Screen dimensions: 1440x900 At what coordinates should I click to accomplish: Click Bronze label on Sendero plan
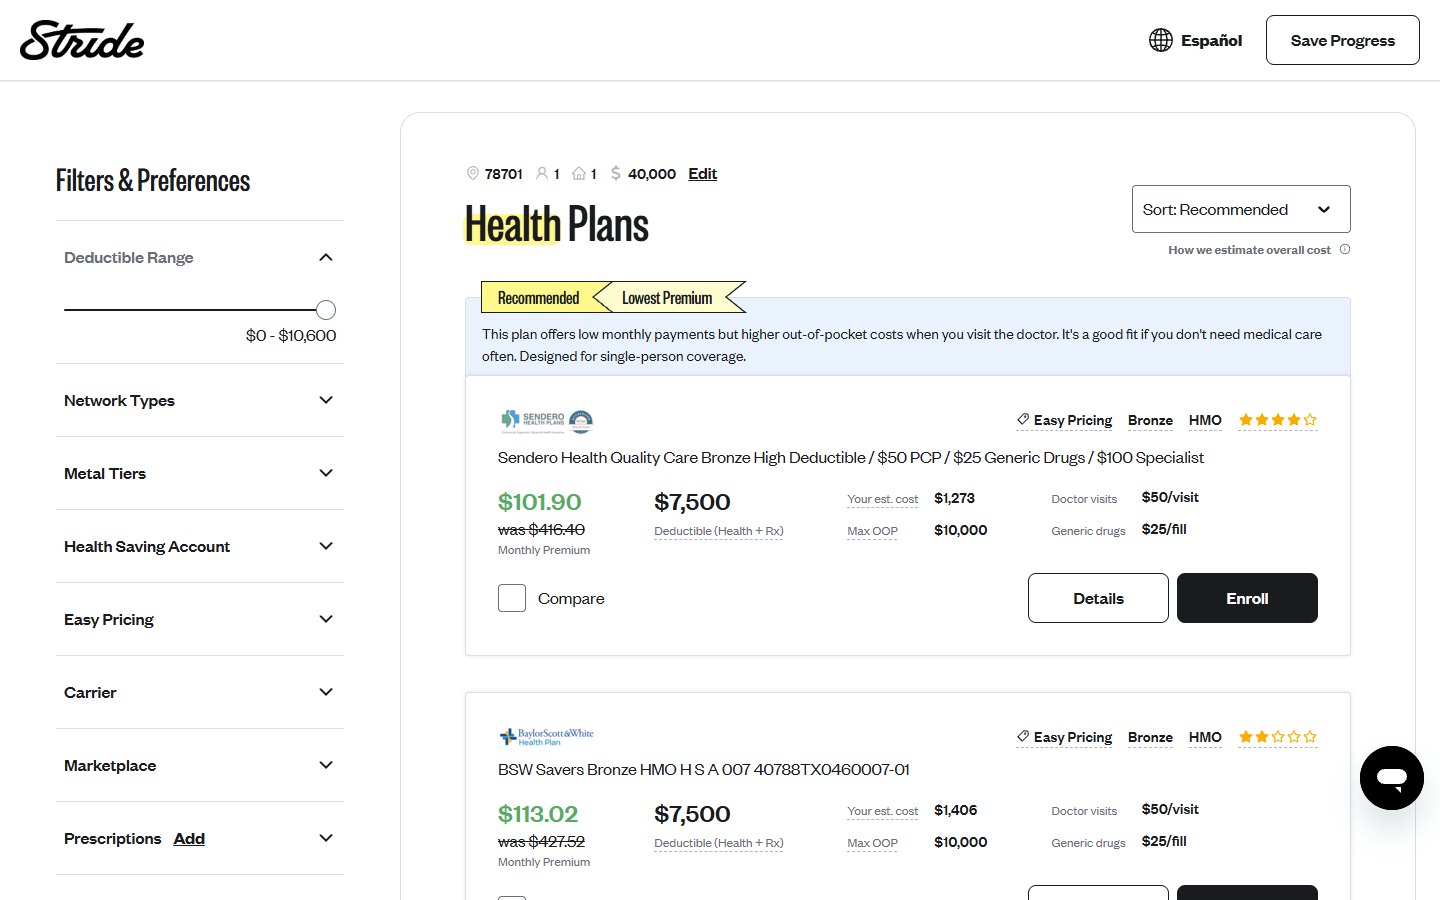(x=1150, y=420)
